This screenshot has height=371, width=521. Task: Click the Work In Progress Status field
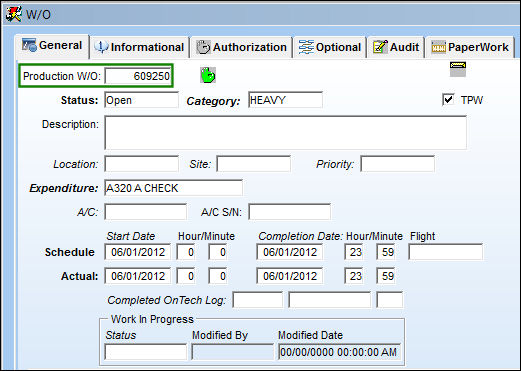click(146, 352)
